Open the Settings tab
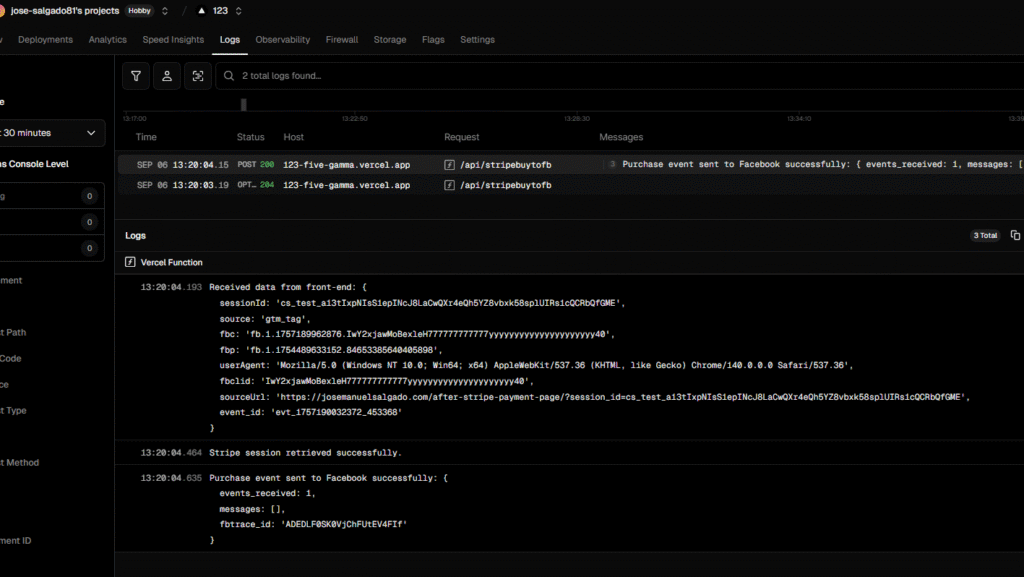Screen dimensions: 1024x577 click(477, 40)
